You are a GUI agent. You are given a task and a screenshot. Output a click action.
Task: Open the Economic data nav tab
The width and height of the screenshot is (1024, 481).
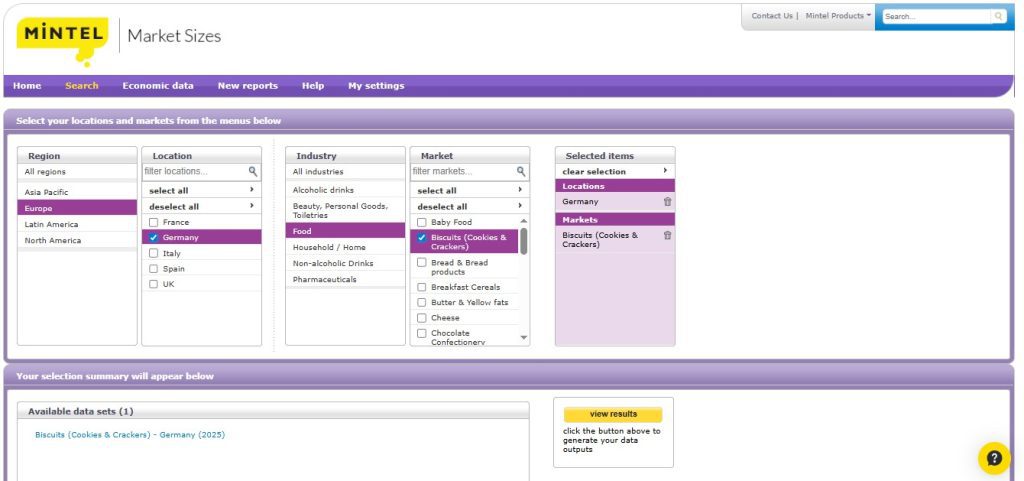coord(158,85)
